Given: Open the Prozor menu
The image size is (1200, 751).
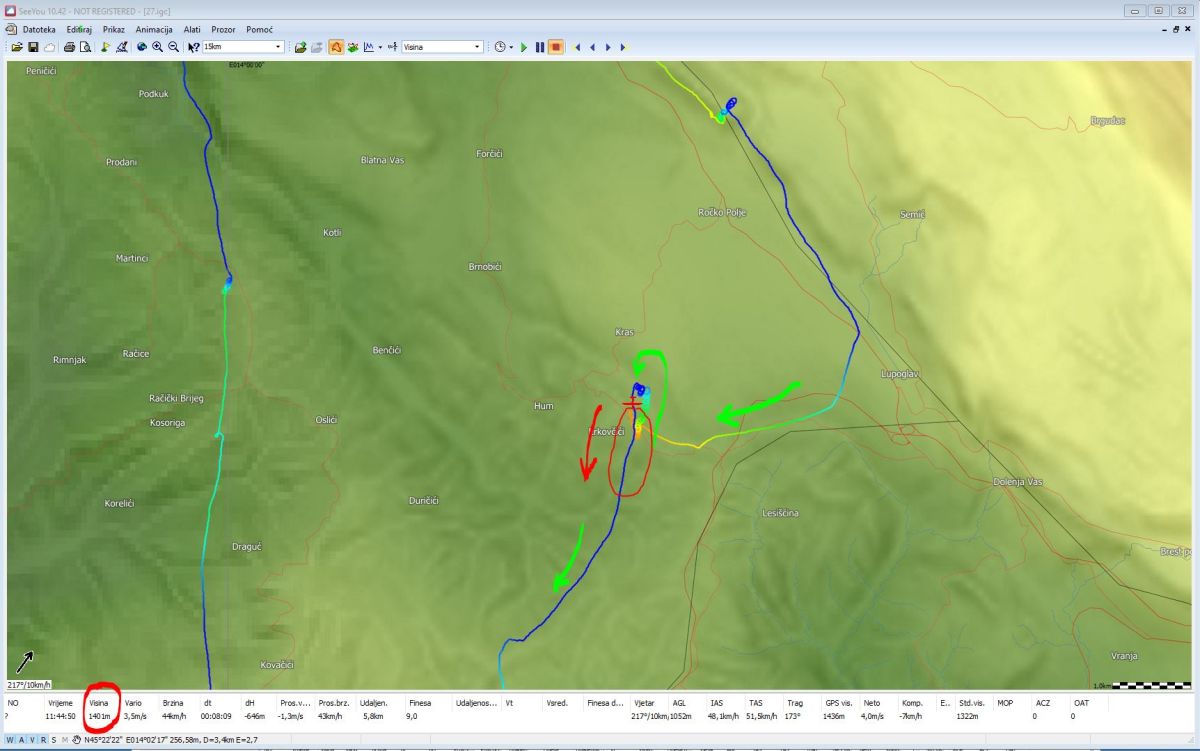Looking at the screenshot, I should (x=223, y=29).
